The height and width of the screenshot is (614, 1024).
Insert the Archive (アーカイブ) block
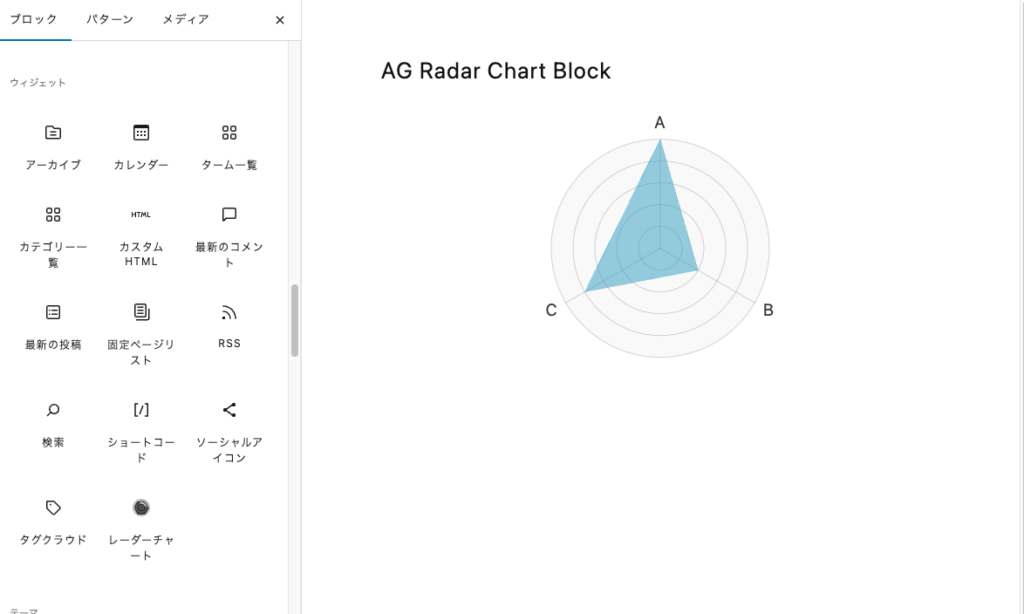(x=53, y=145)
